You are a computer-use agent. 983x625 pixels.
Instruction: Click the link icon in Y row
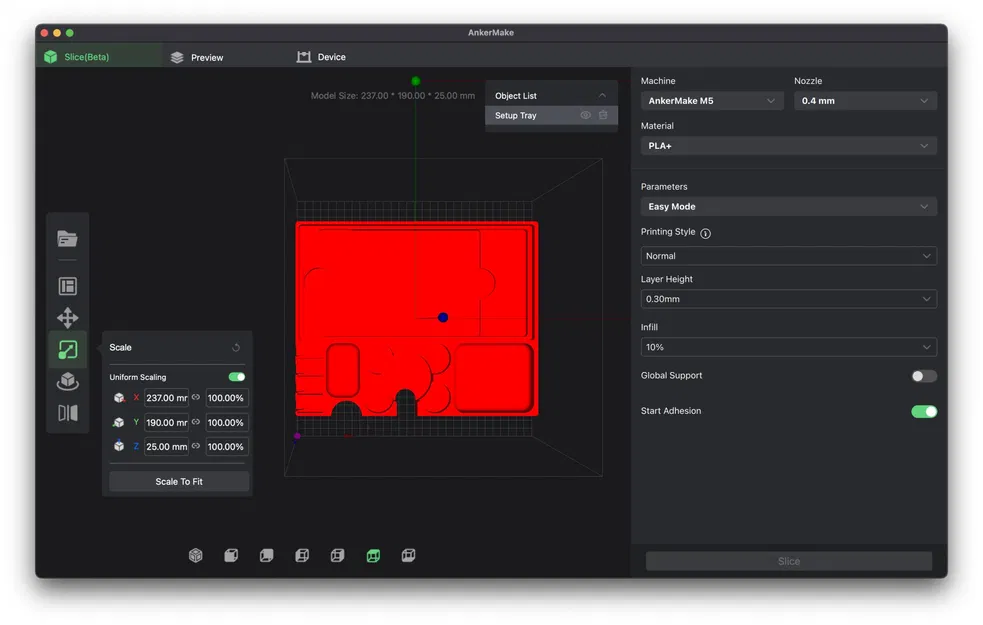196,423
